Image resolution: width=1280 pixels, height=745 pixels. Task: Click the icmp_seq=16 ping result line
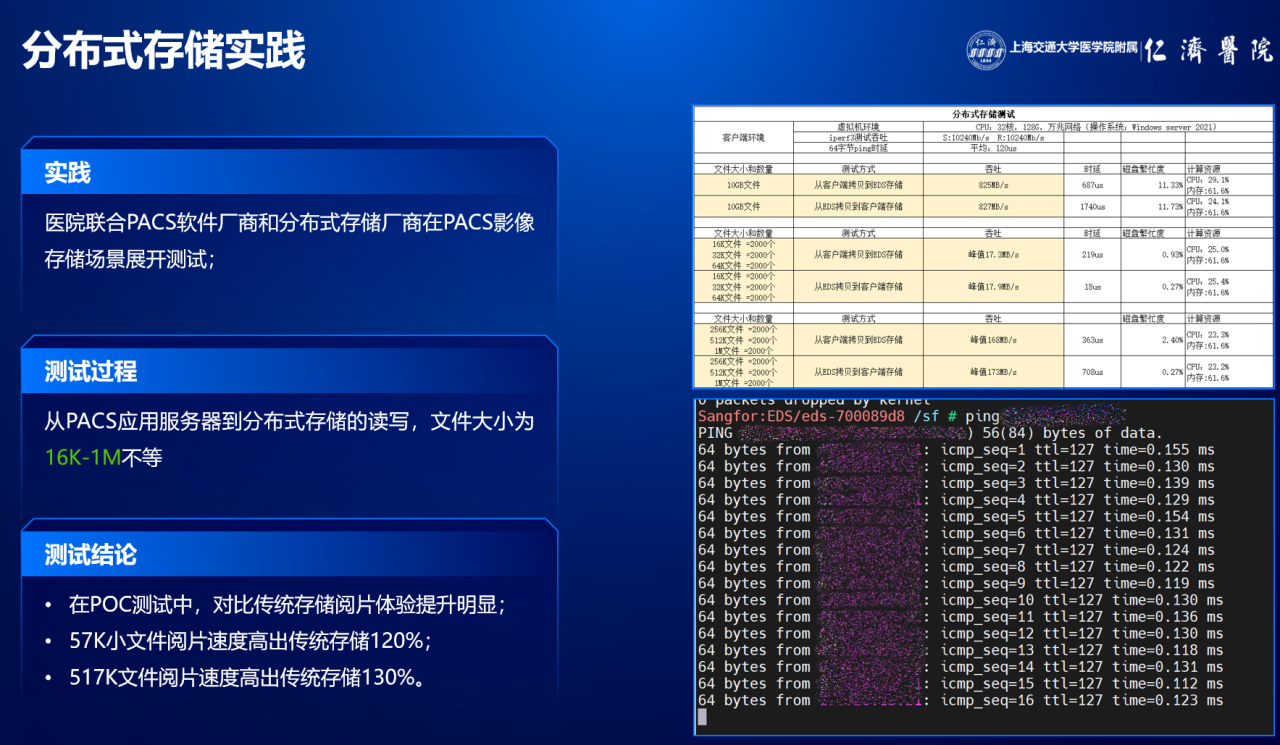point(960,700)
